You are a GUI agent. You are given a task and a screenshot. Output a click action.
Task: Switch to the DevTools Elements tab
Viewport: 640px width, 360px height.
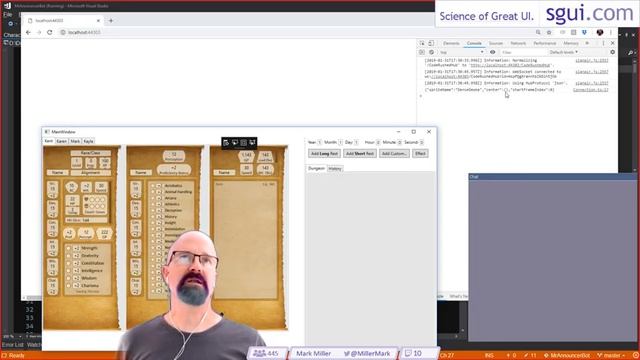[451, 43]
